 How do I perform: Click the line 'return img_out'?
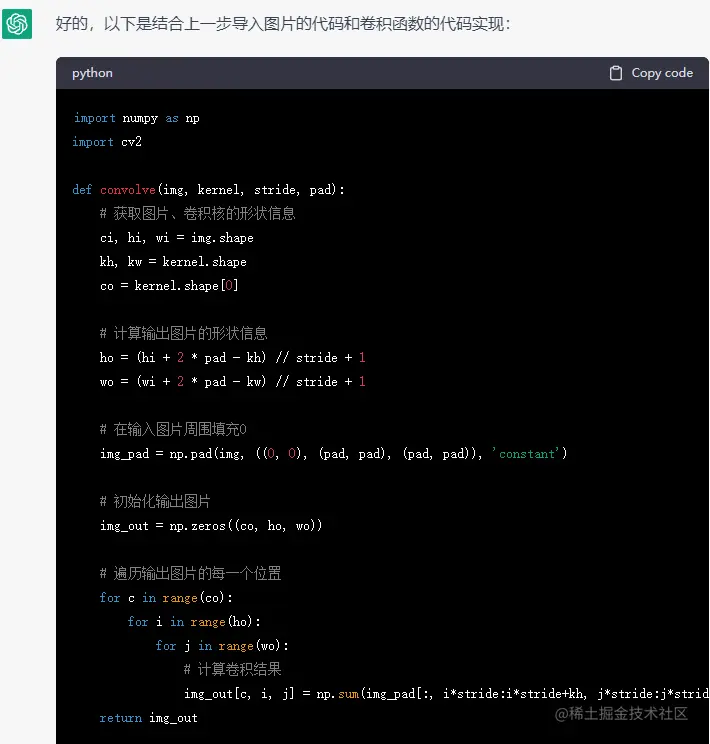click(x=149, y=718)
